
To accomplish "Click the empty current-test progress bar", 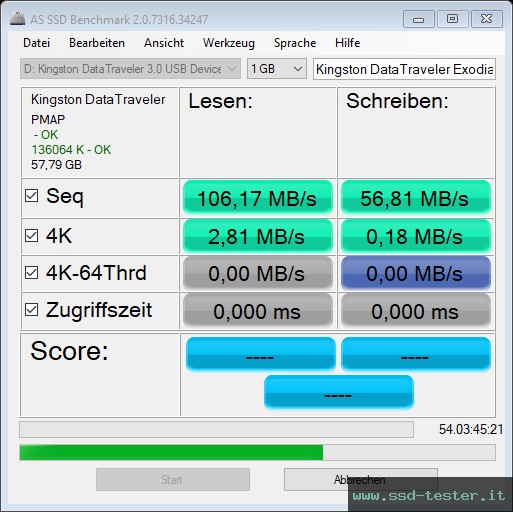I will coord(216,430).
